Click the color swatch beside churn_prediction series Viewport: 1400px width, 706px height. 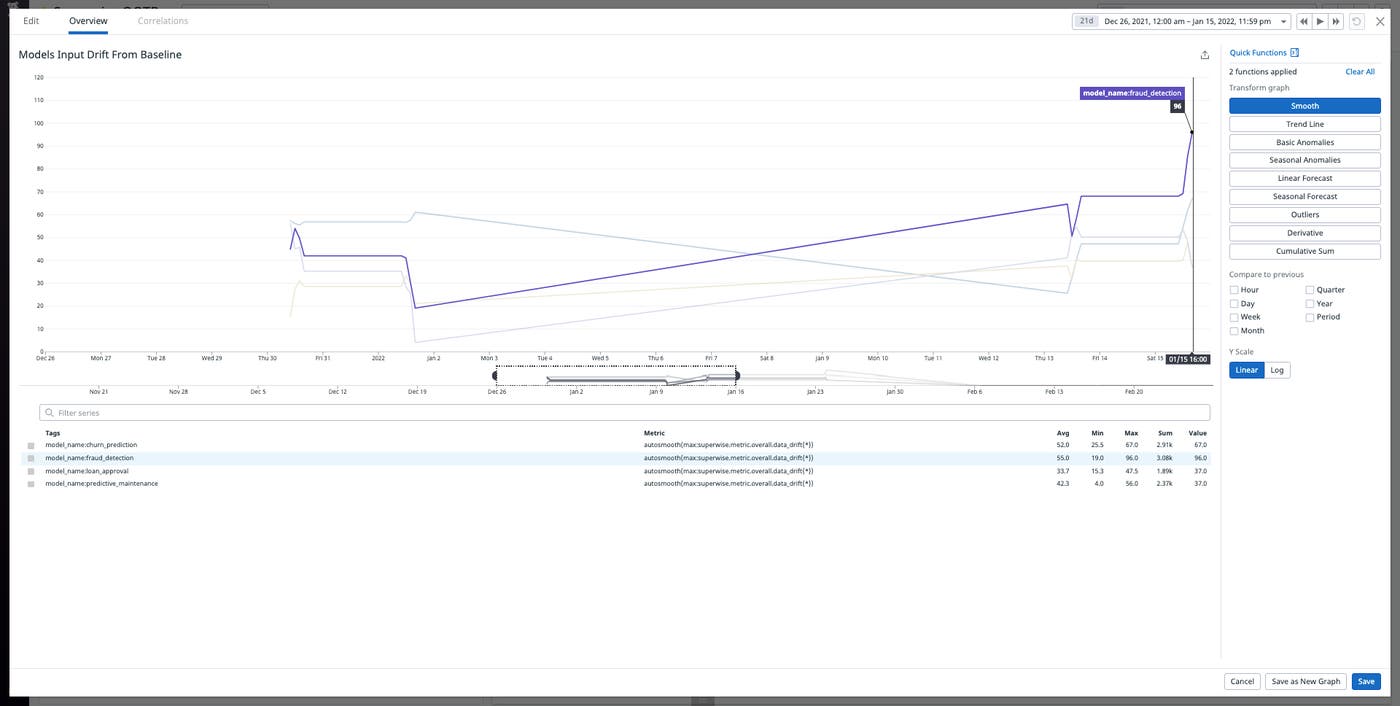pyautogui.click(x=30, y=444)
